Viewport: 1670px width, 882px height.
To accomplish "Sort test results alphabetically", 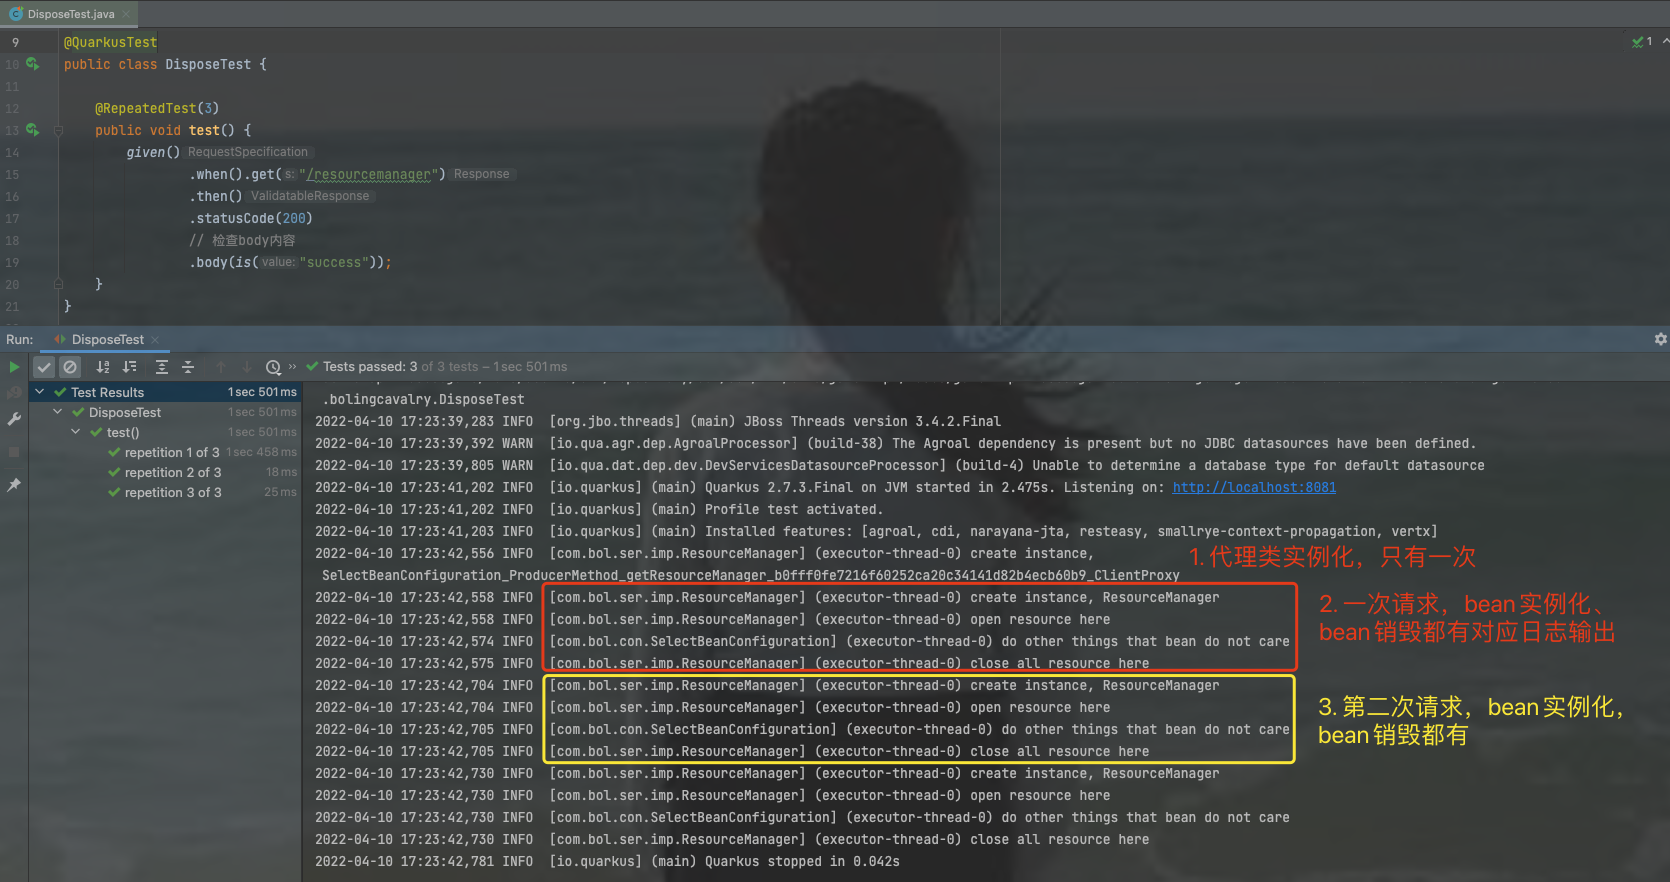I will 103,367.
